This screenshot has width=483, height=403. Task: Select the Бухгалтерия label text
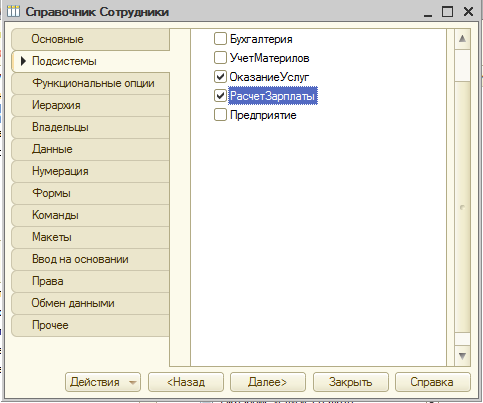coord(261,39)
